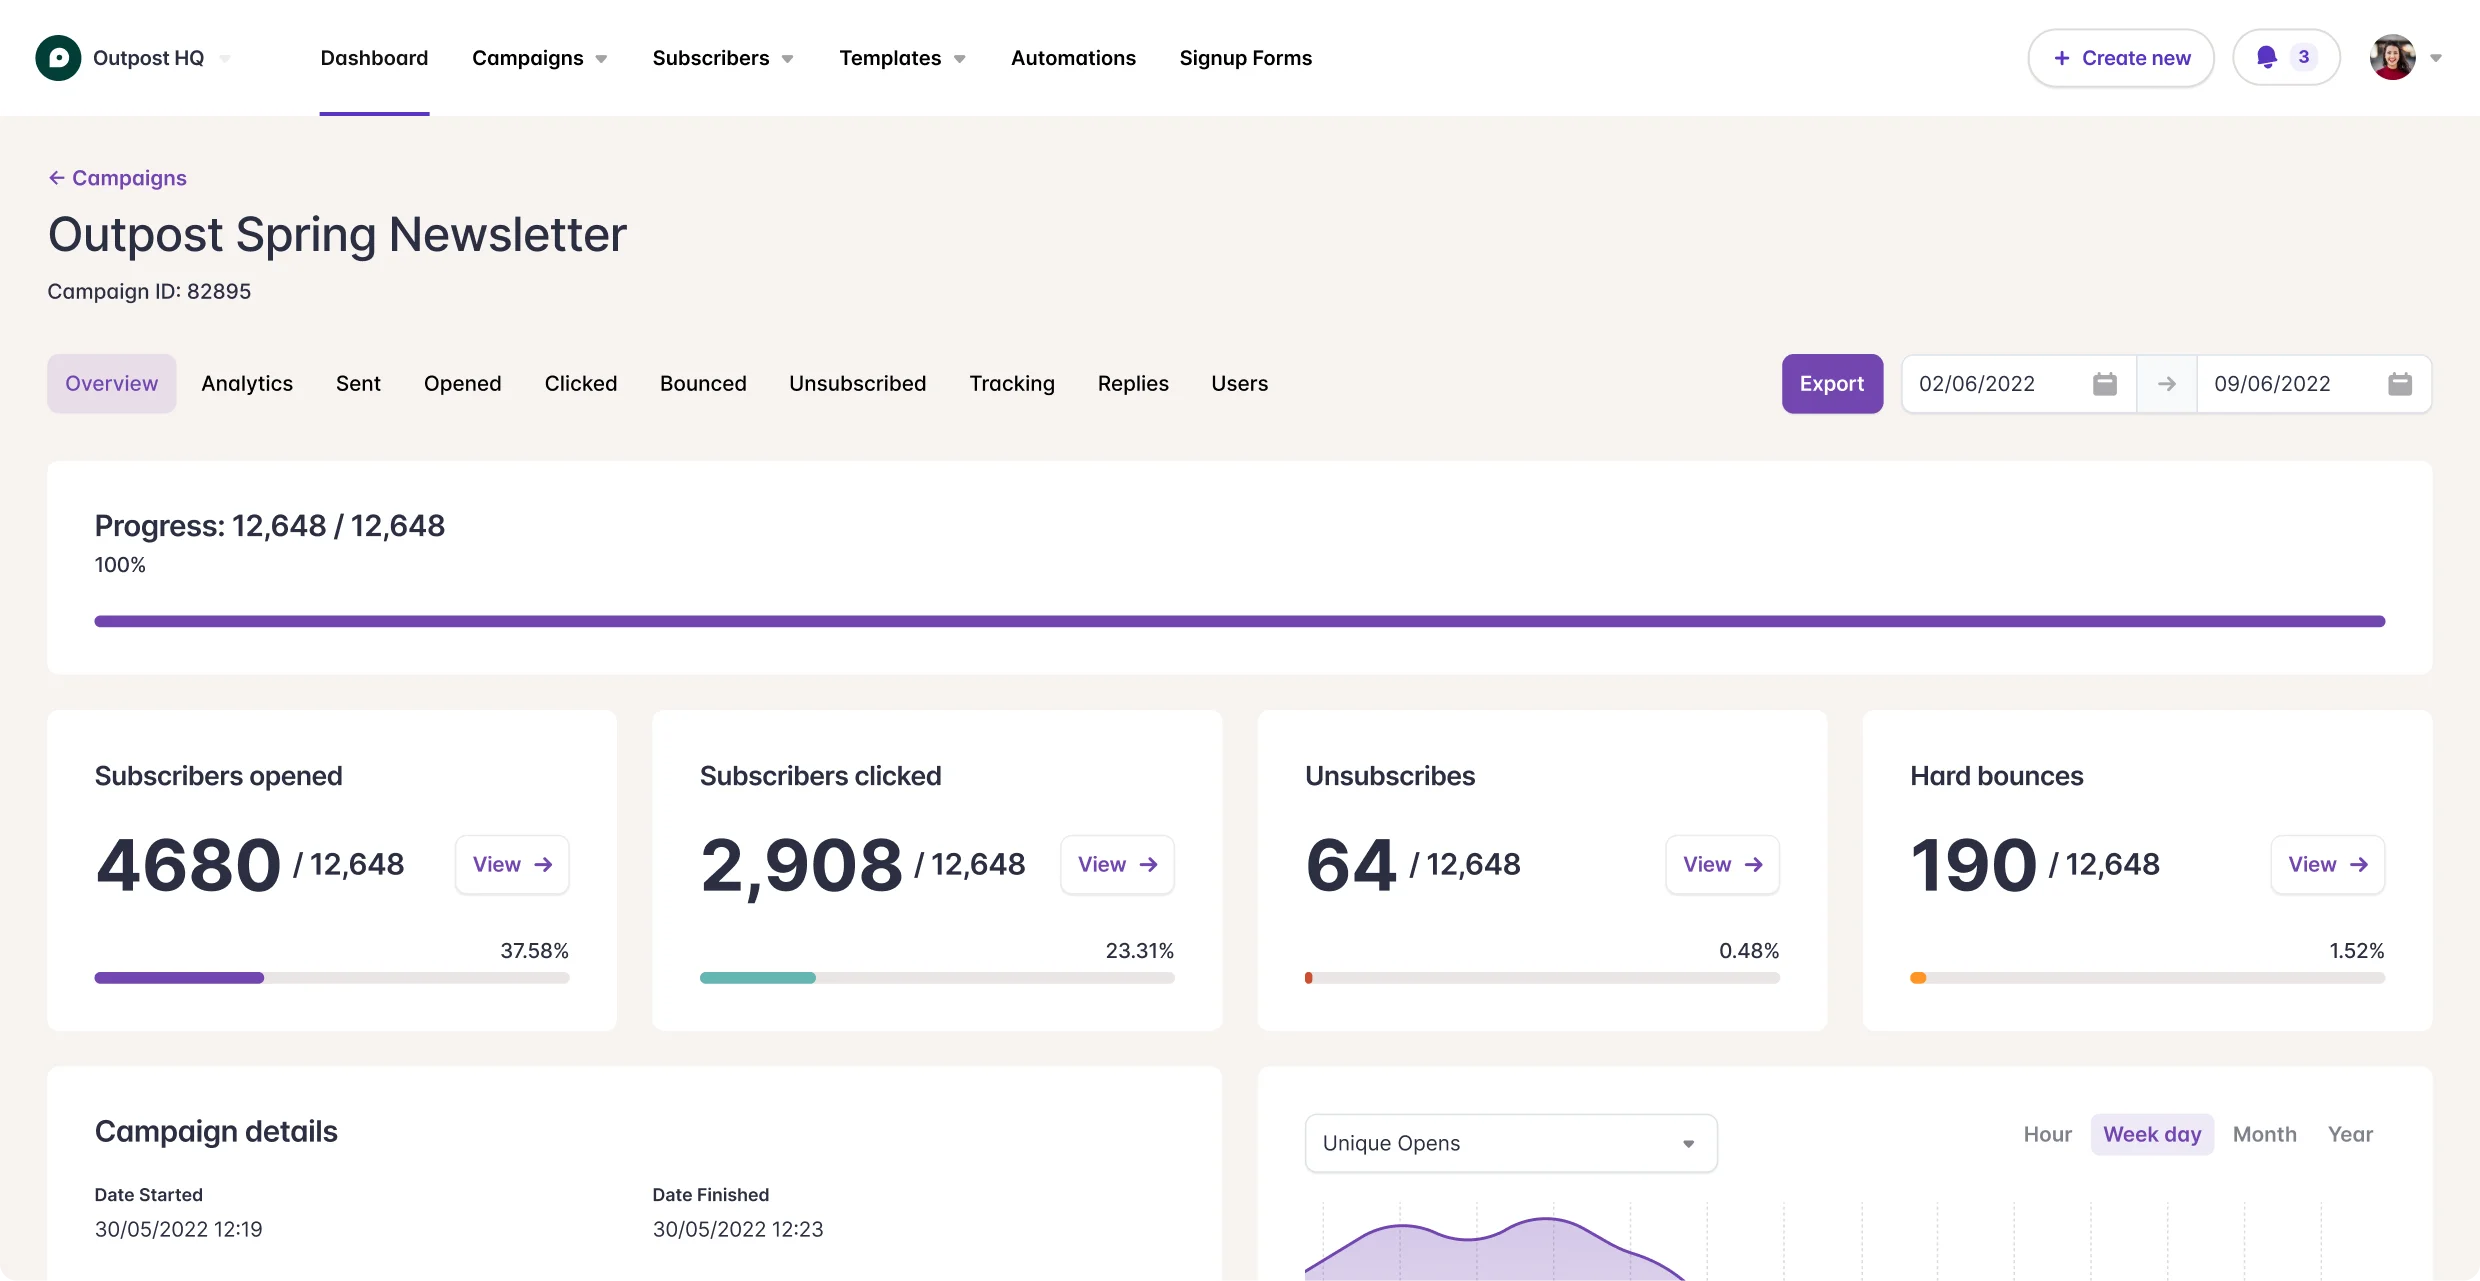Expand the Templates nav dropdown
2480x1281 pixels.
click(x=959, y=59)
